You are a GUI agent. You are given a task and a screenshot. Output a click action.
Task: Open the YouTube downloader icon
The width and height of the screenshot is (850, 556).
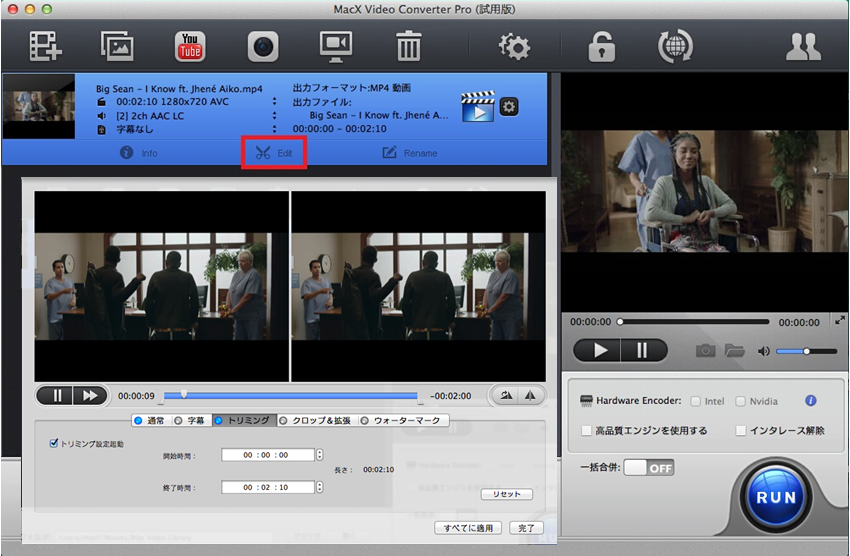[190, 46]
